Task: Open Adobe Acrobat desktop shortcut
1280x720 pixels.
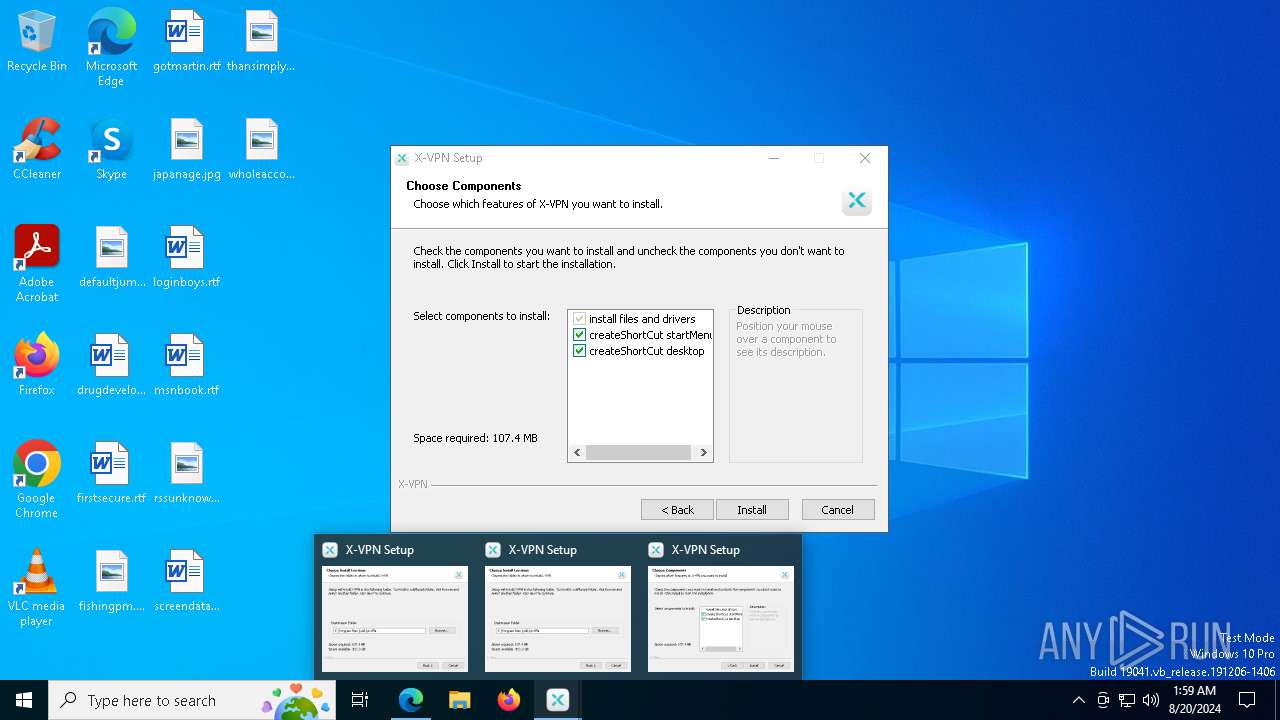Action: 37,264
